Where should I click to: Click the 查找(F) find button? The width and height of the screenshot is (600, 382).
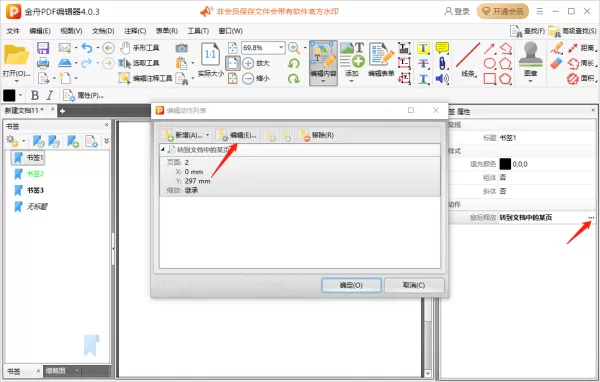[x=528, y=31]
